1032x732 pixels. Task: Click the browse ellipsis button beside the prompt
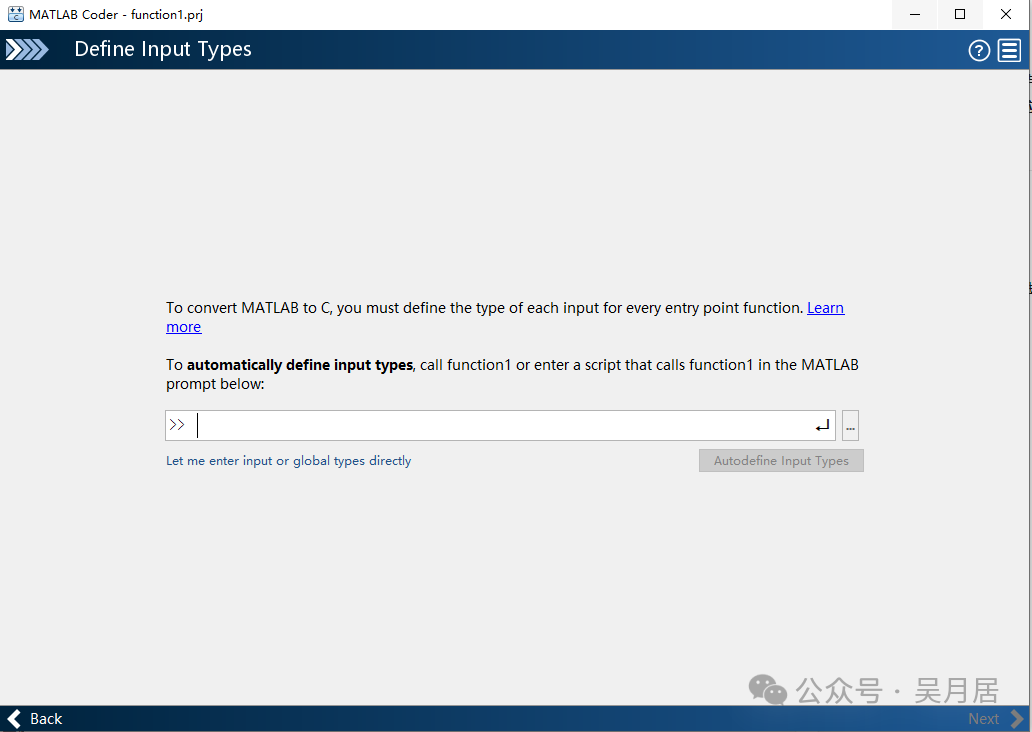(850, 426)
